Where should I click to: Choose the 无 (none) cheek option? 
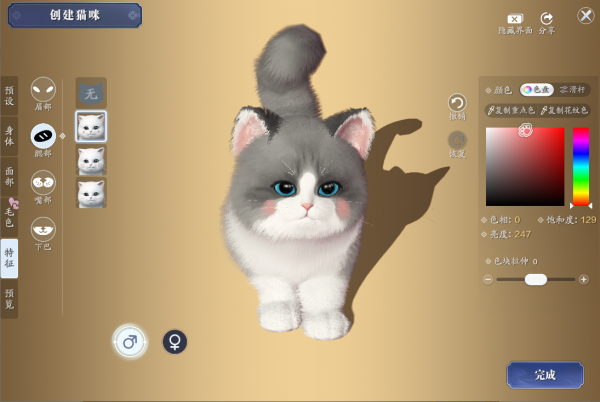[x=91, y=93]
